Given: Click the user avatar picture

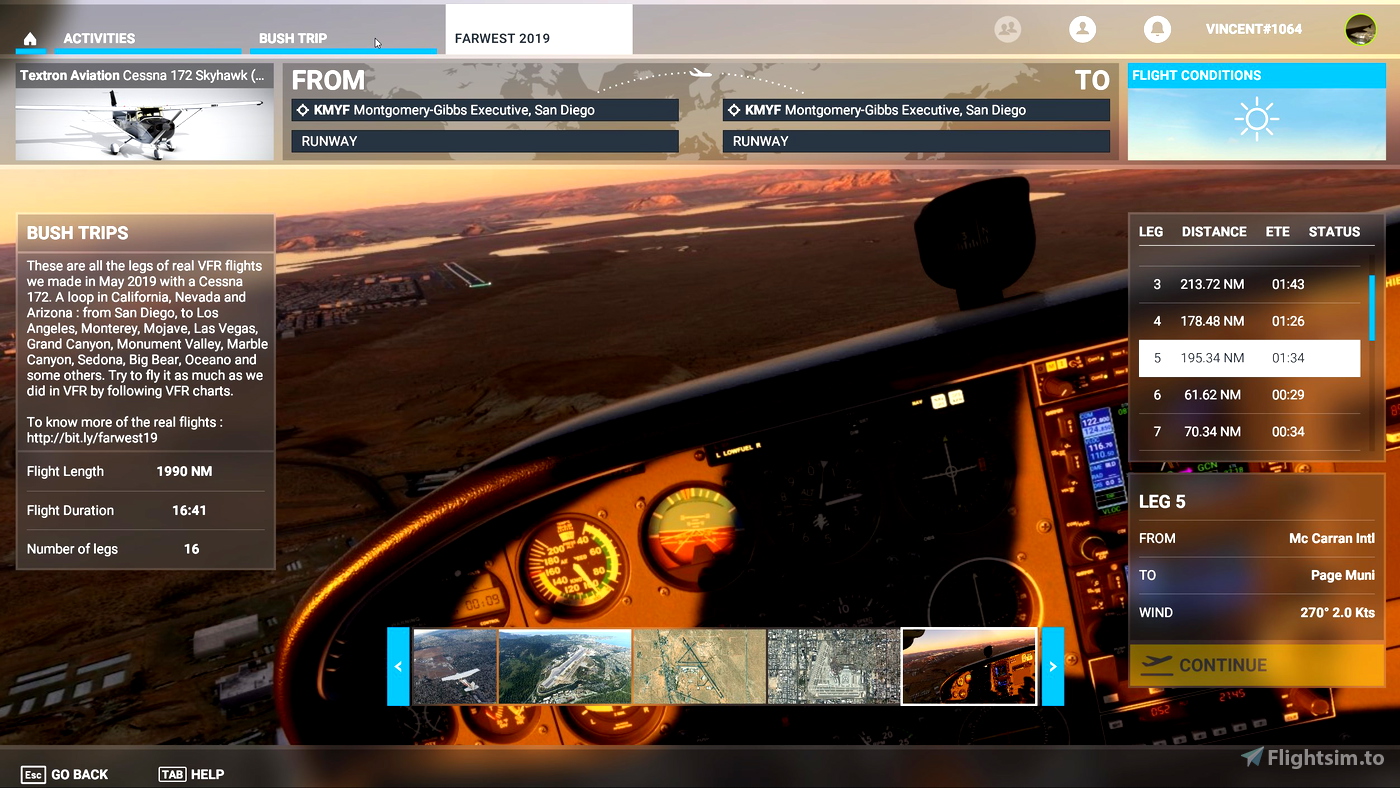Looking at the screenshot, I should click(1360, 29).
